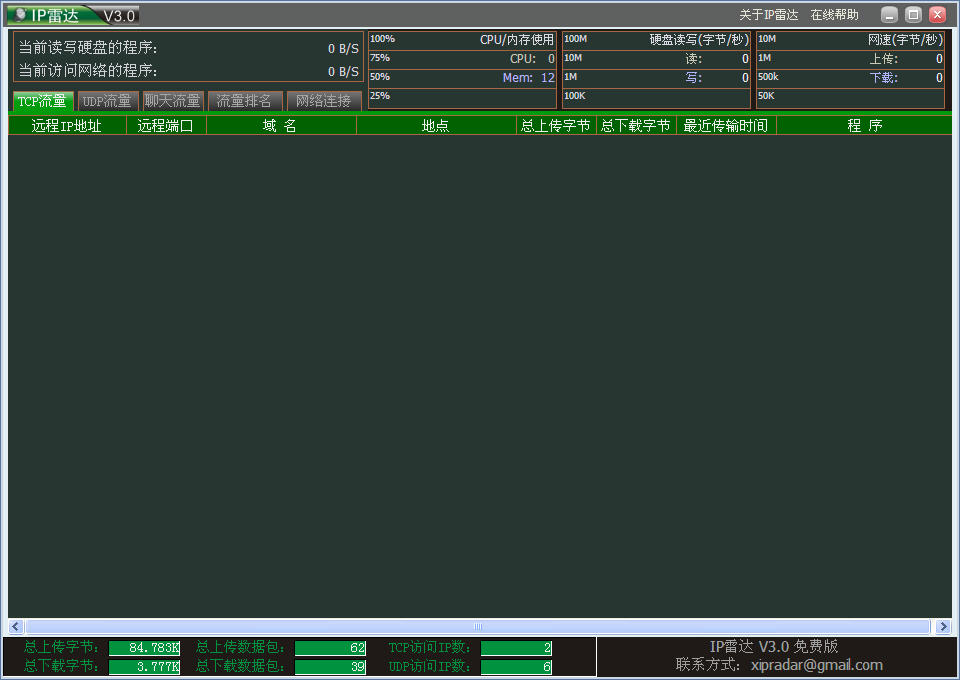960x680 pixels.
Task: Sort by 远程IP地址 column header
Action: [67, 126]
